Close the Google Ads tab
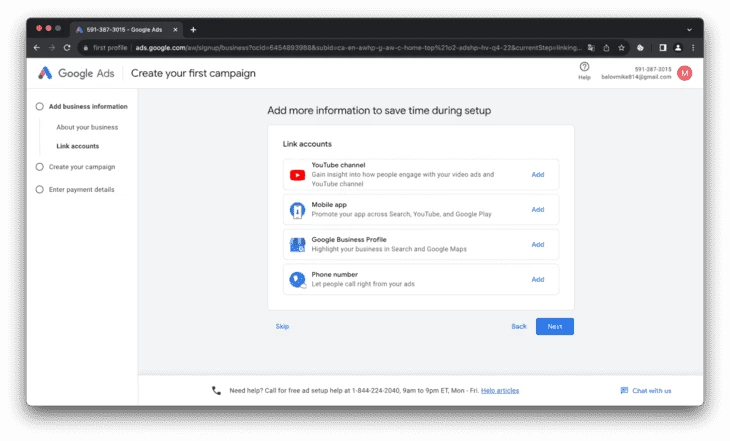 tap(176, 29)
